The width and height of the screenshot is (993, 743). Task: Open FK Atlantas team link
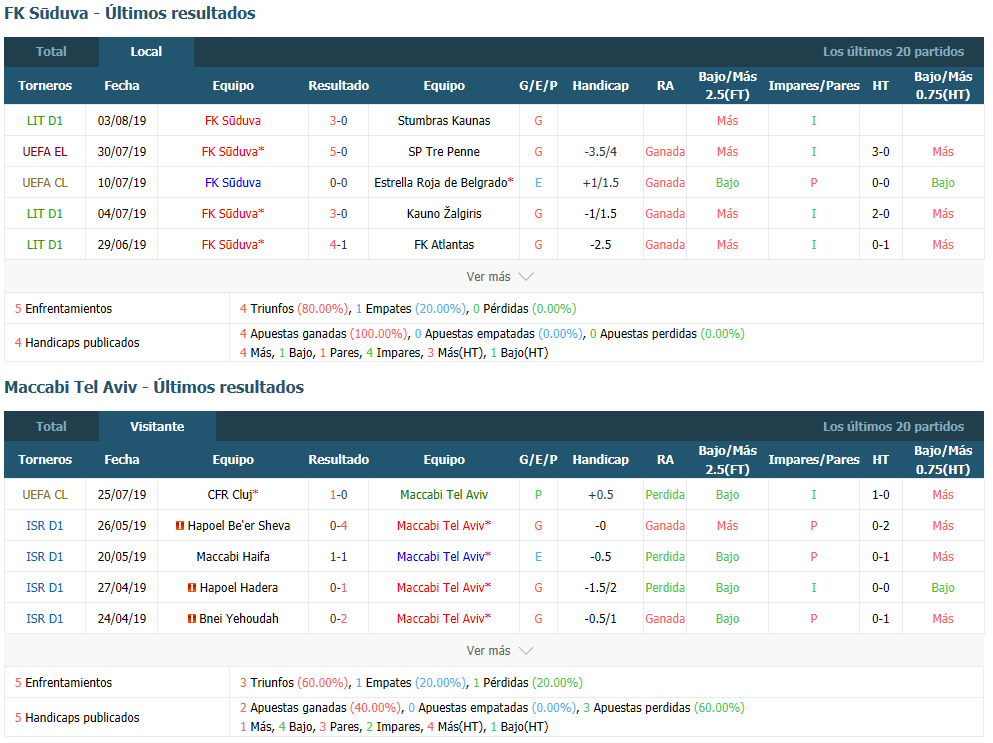444,245
